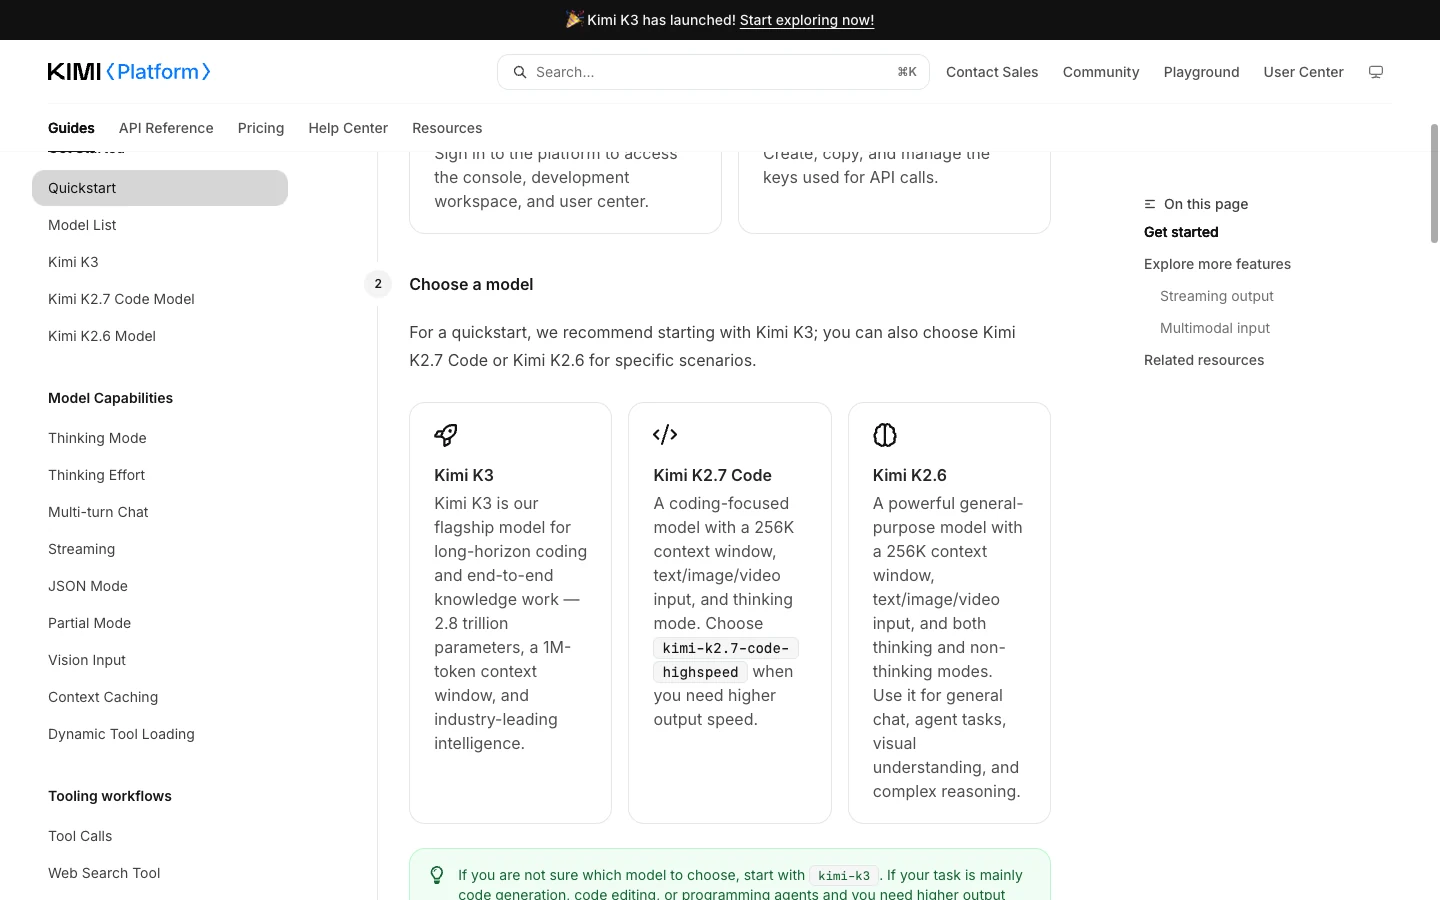This screenshot has width=1440, height=900.
Task: Open Contact Sales
Action: coord(992,72)
